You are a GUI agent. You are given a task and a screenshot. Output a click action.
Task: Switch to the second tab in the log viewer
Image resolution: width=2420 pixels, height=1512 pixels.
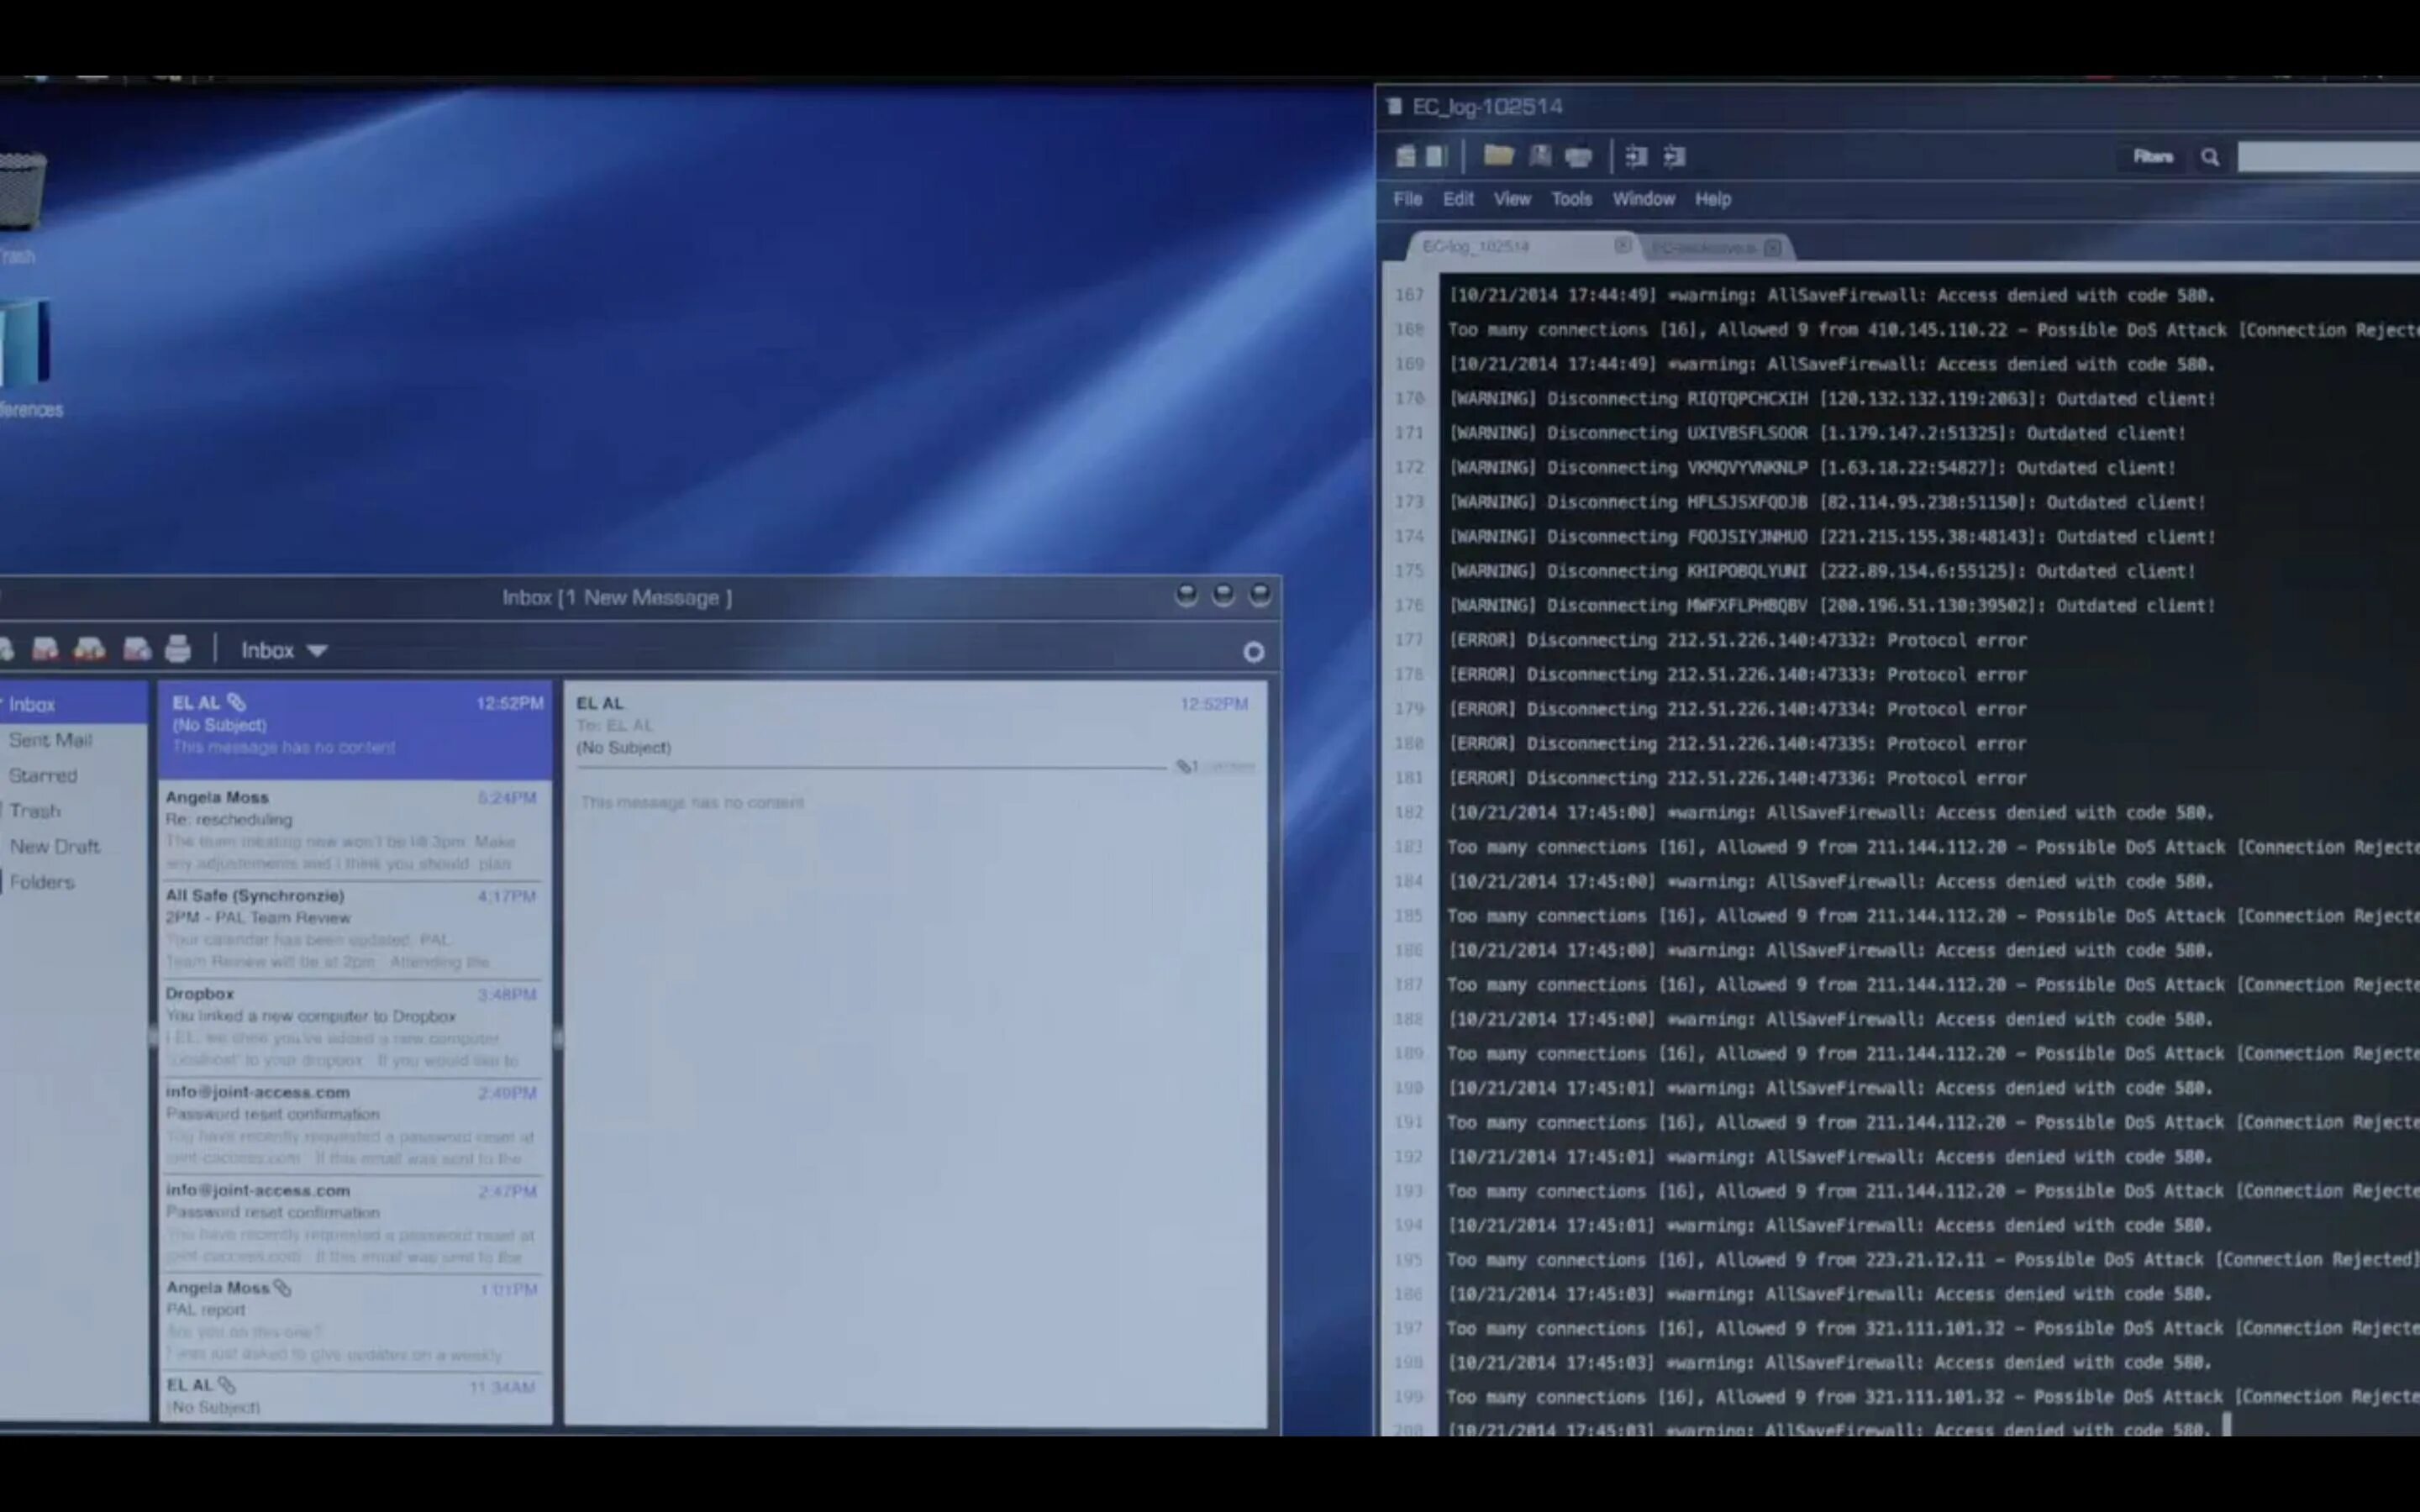click(x=1710, y=247)
